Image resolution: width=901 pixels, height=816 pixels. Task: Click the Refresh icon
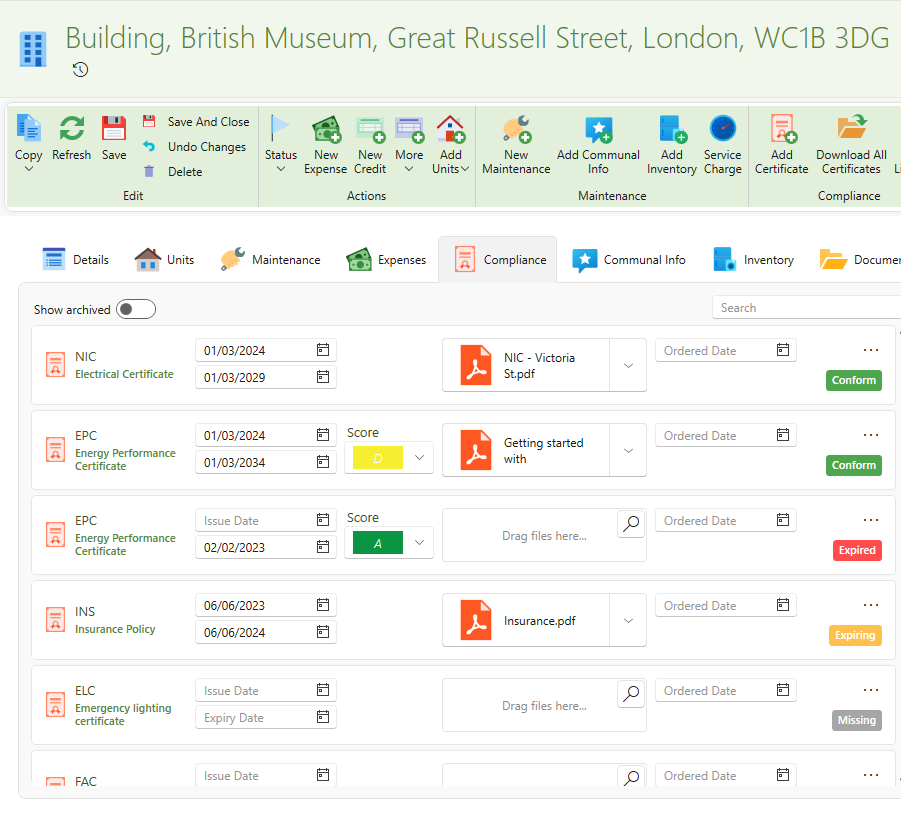tap(72, 128)
